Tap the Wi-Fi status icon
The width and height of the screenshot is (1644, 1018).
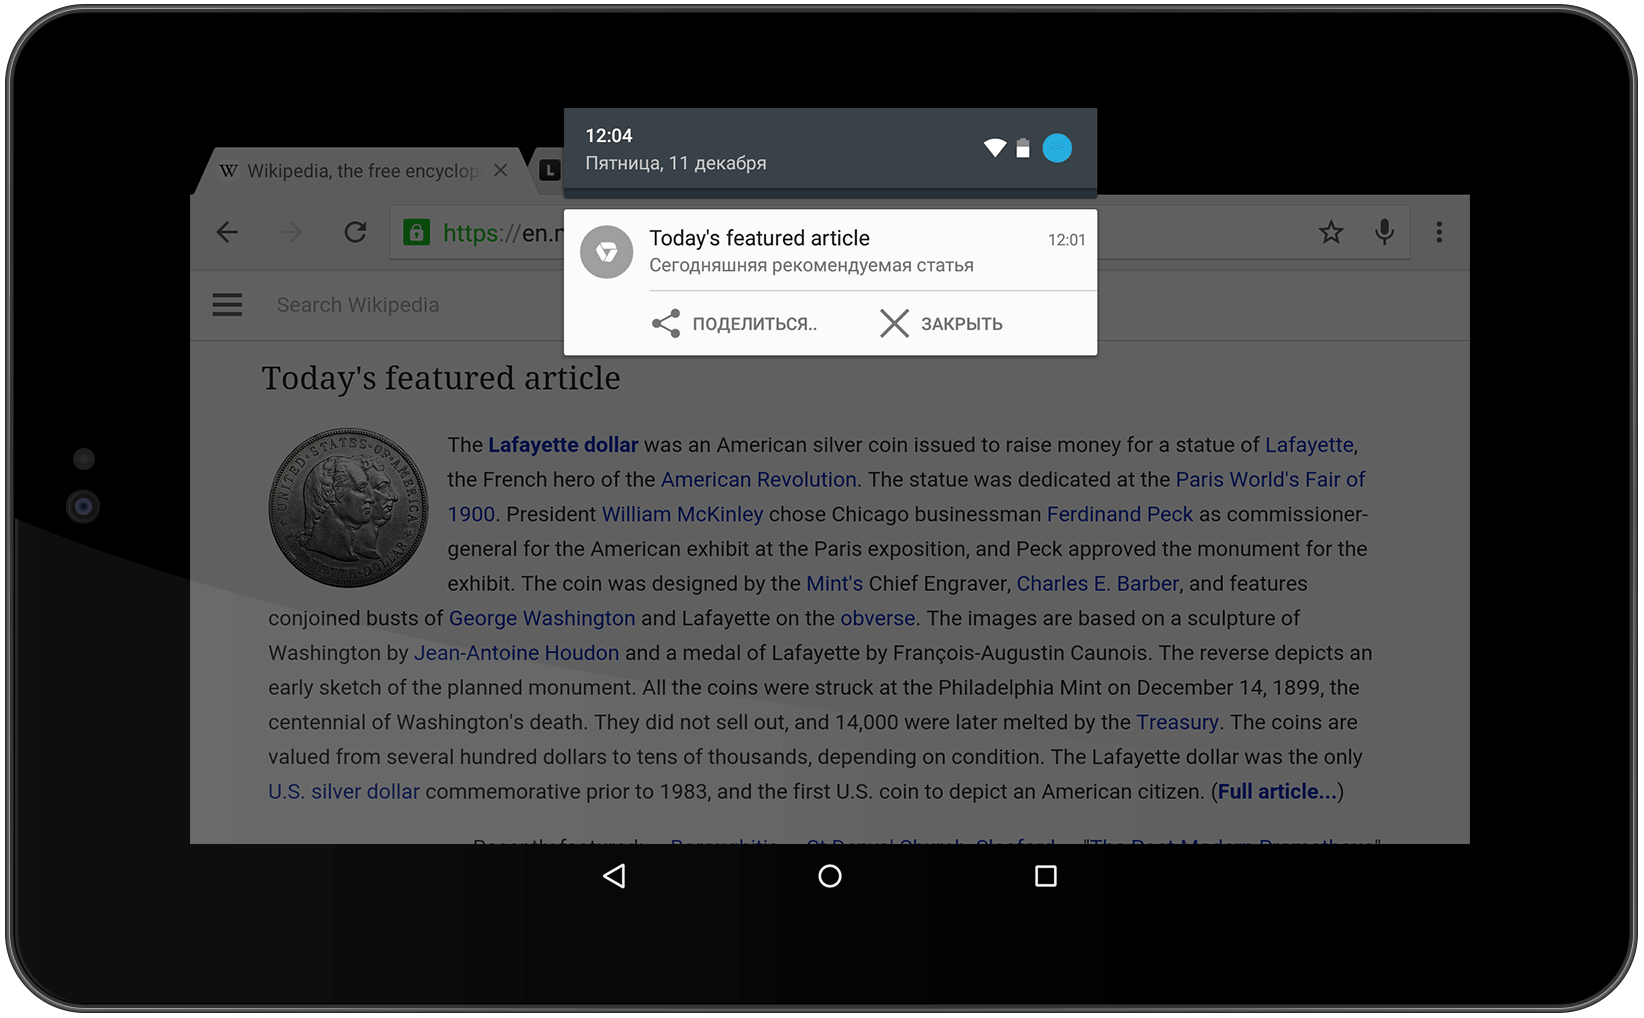tap(995, 148)
